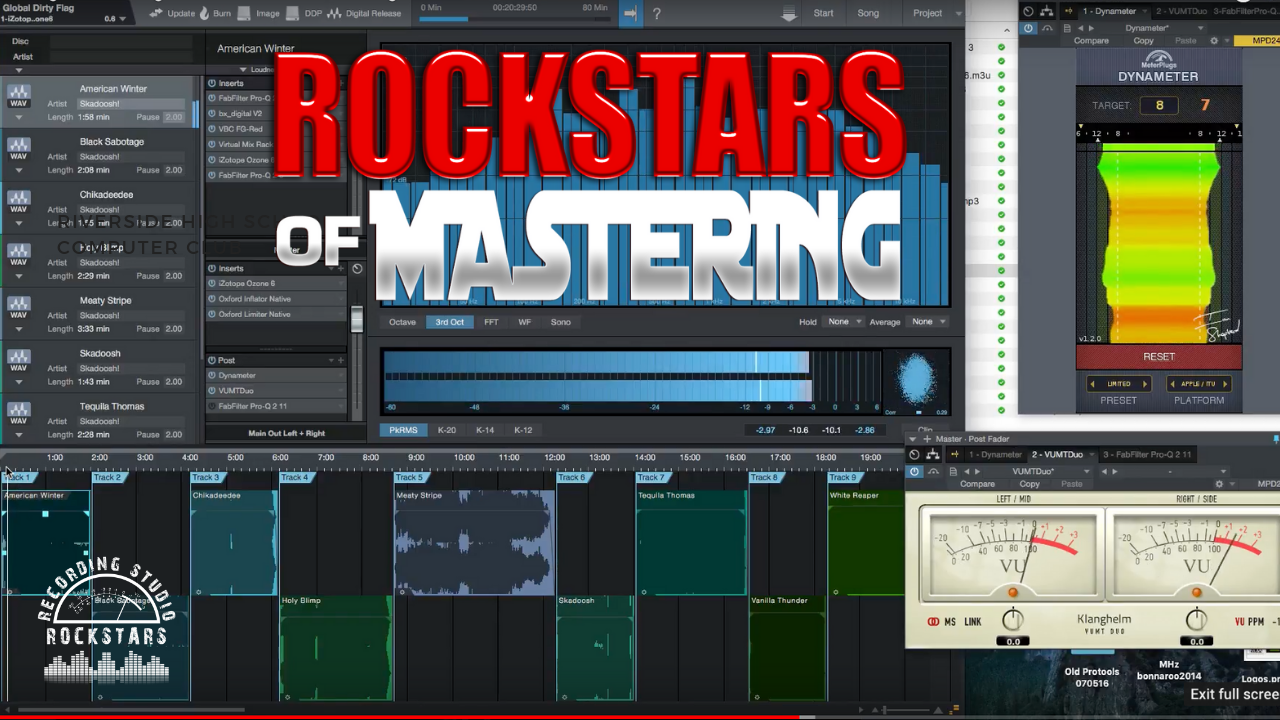Turn the left VUMT Duo trim knob
Screen dimensions: 1280x720
[1013, 620]
